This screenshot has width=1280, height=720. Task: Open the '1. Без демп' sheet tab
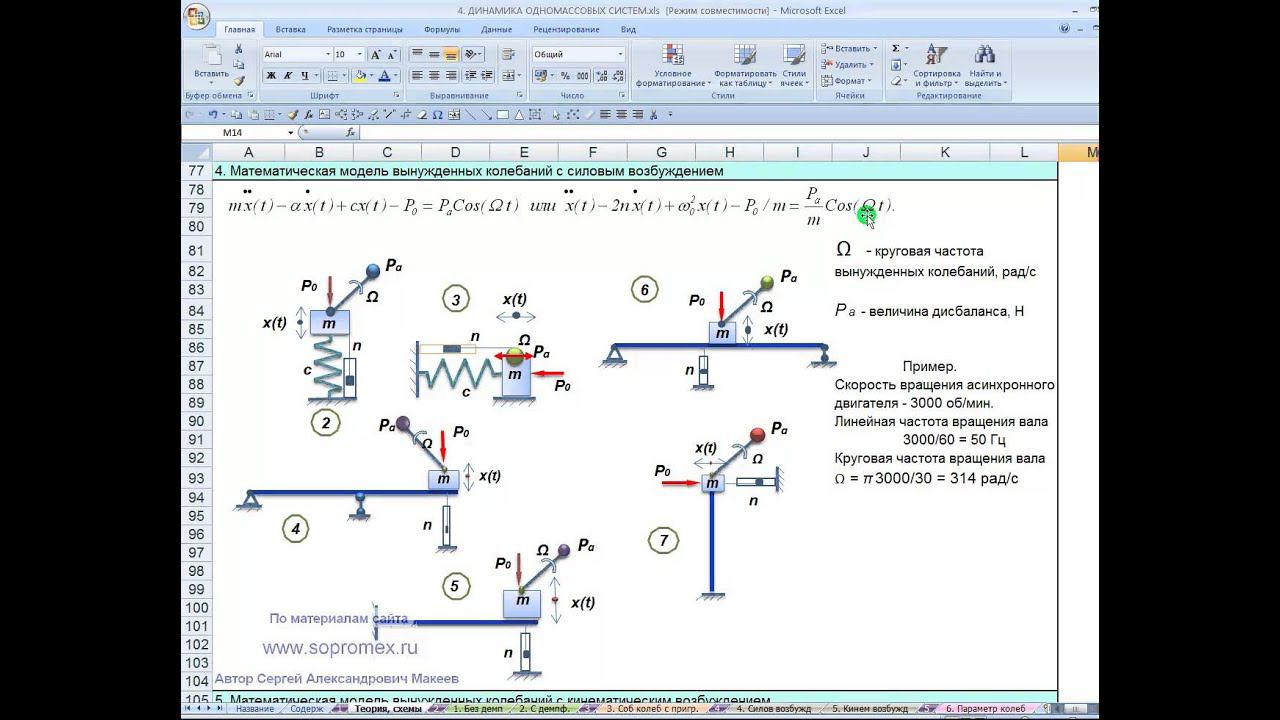click(x=477, y=708)
